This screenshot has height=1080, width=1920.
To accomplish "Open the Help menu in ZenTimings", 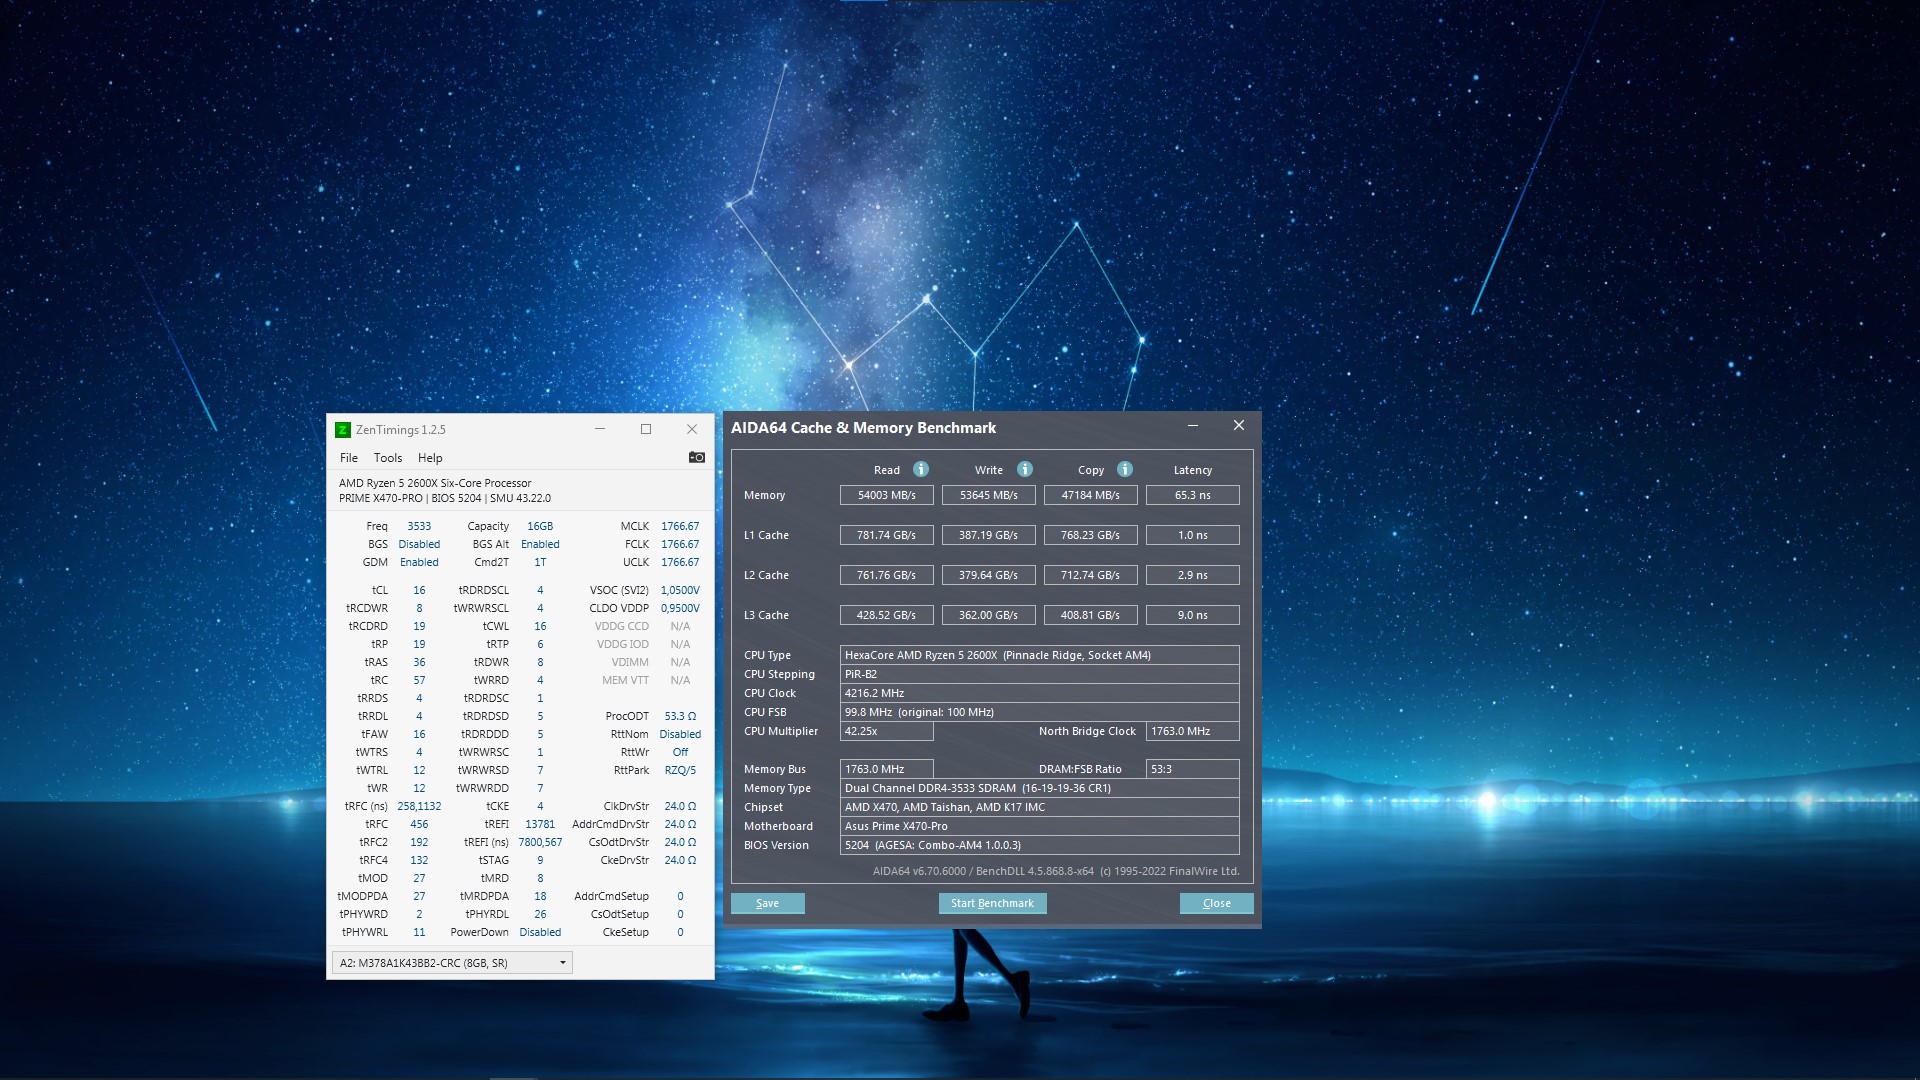I will (430, 458).
